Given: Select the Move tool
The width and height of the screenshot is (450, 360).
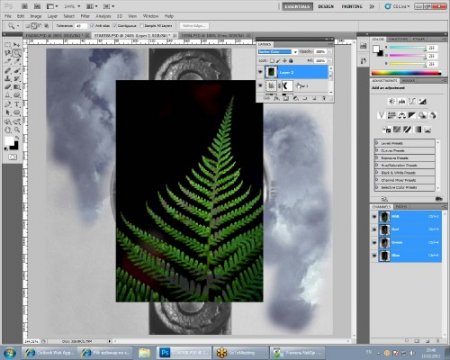Looking at the screenshot, I should (x=17, y=44).
